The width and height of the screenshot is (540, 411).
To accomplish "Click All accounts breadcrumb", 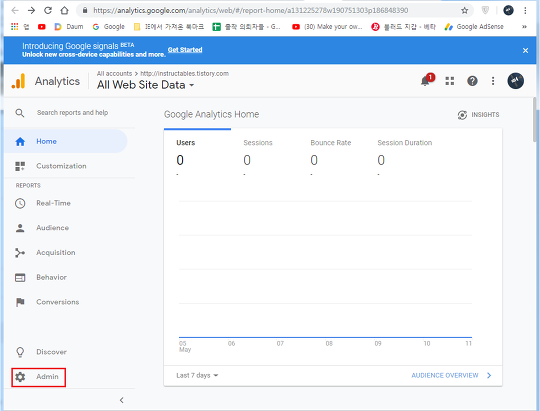I will 114,73.
